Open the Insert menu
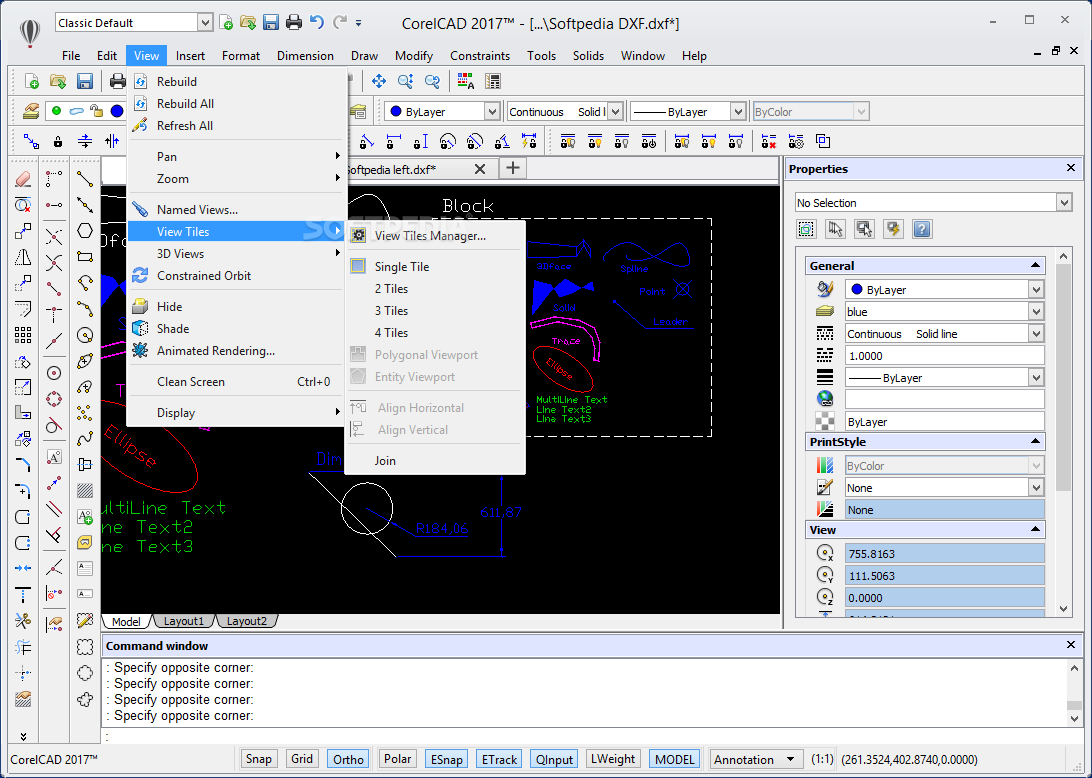Screen dimensions: 1092x778 (190, 56)
